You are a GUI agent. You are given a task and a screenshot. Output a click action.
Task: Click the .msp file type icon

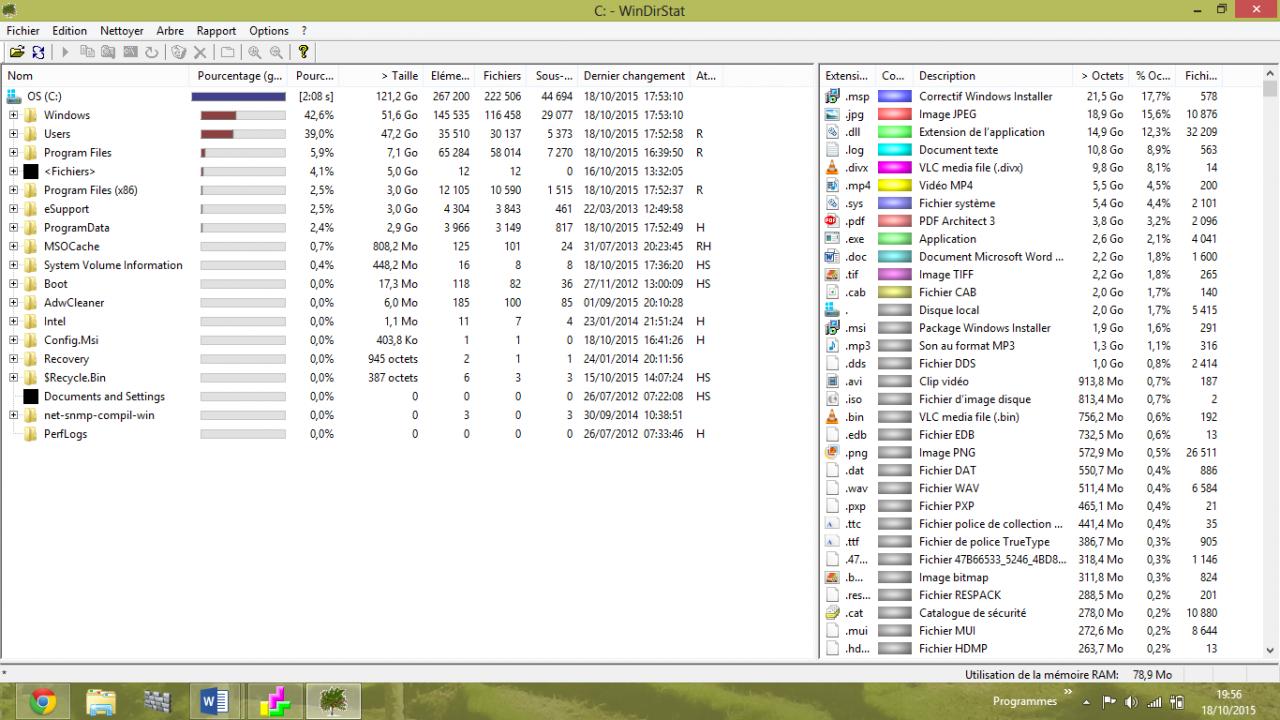(x=832, y=96)
